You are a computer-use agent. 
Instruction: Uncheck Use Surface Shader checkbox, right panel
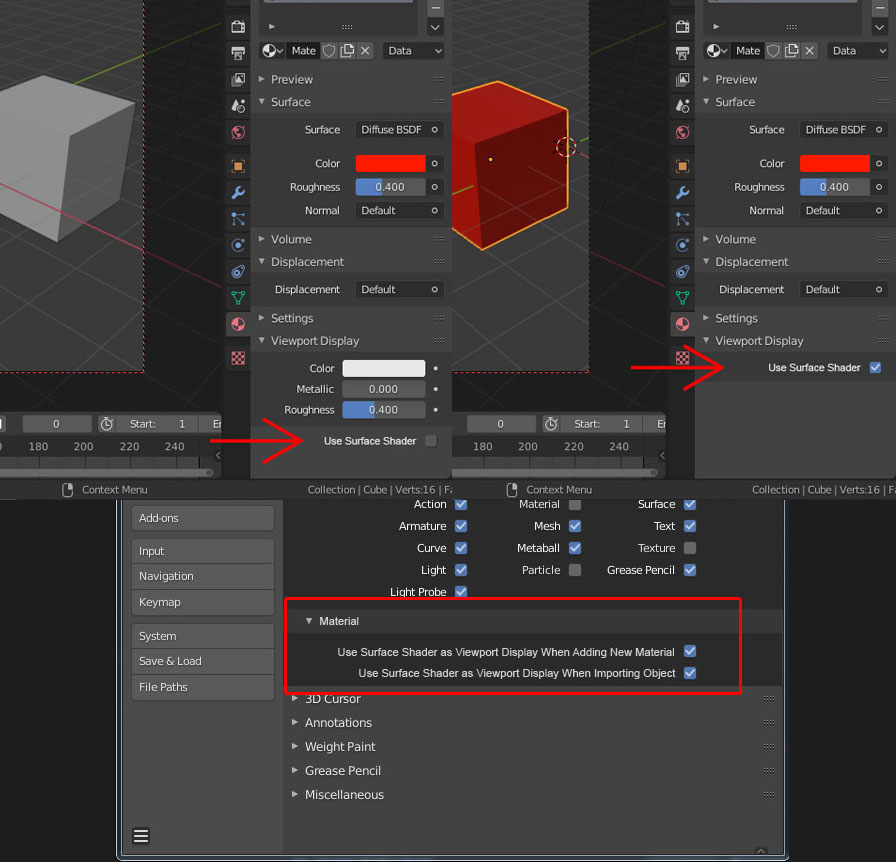tap(875, 368)
